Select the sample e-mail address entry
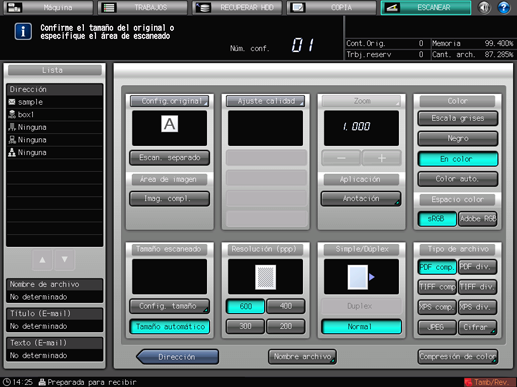Screen dimensions: 517x387 tap(55, 102)
